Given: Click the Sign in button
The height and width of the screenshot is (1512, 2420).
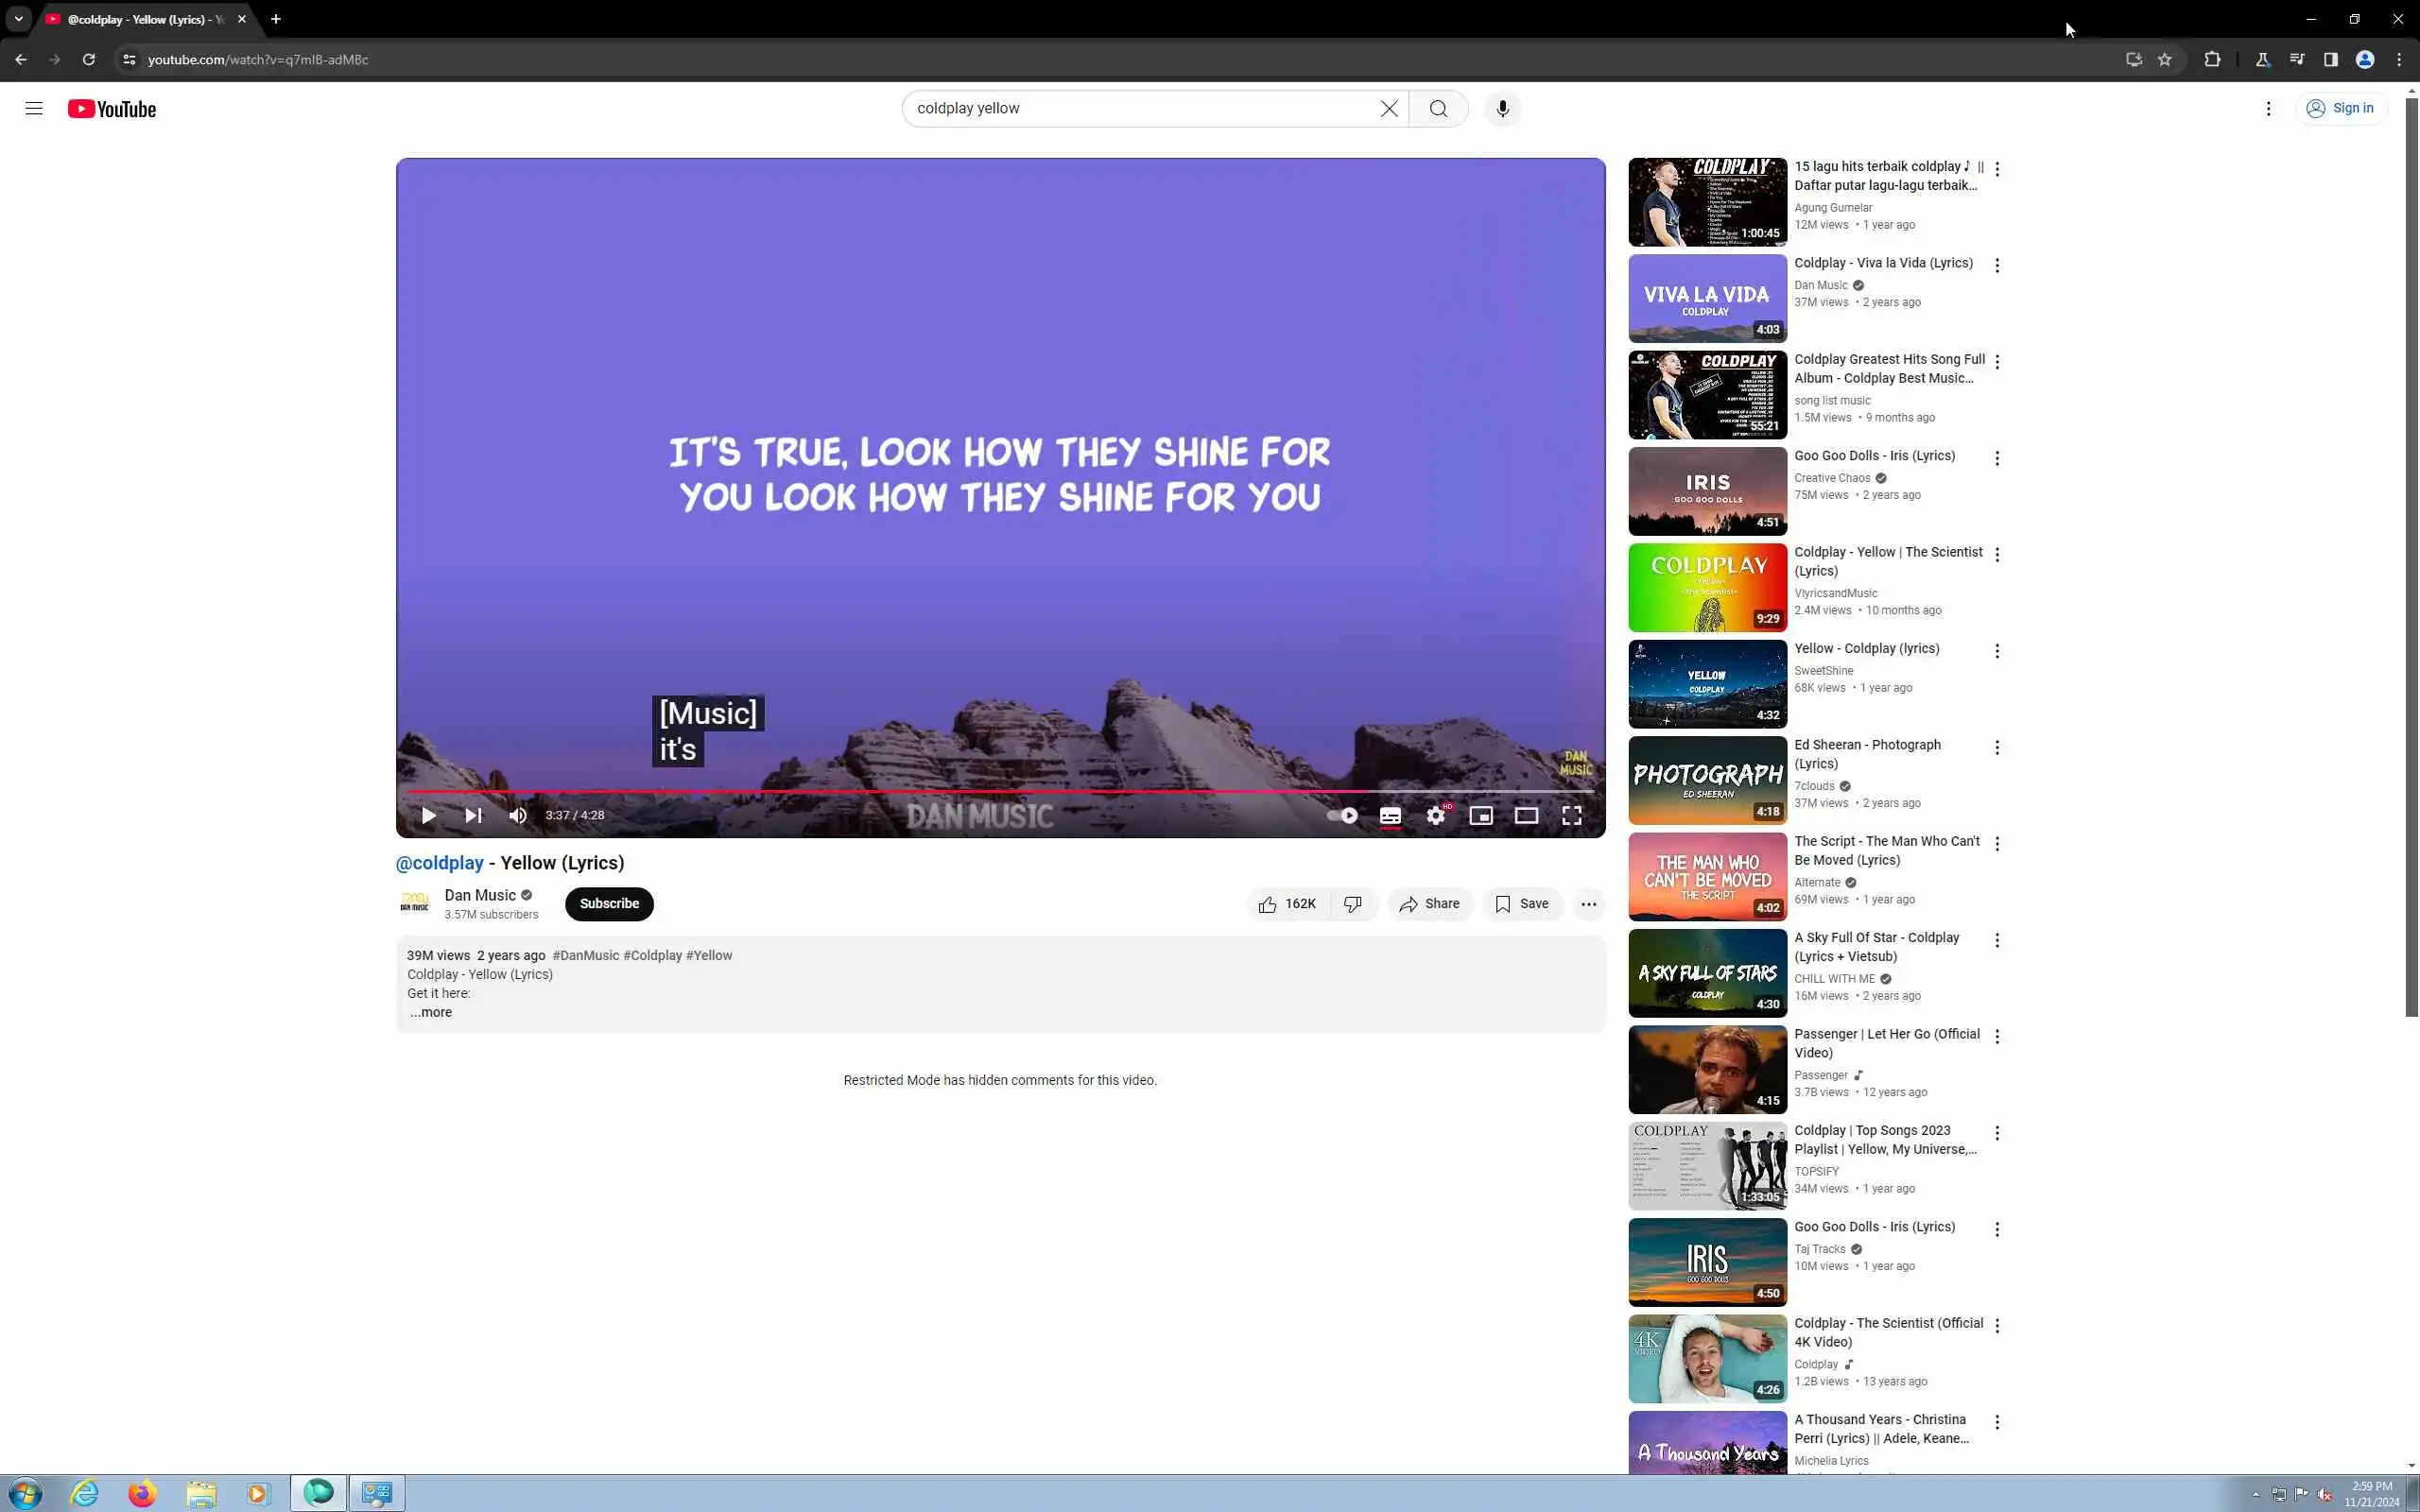Looking at the screenshot, I should [2340, 108].
